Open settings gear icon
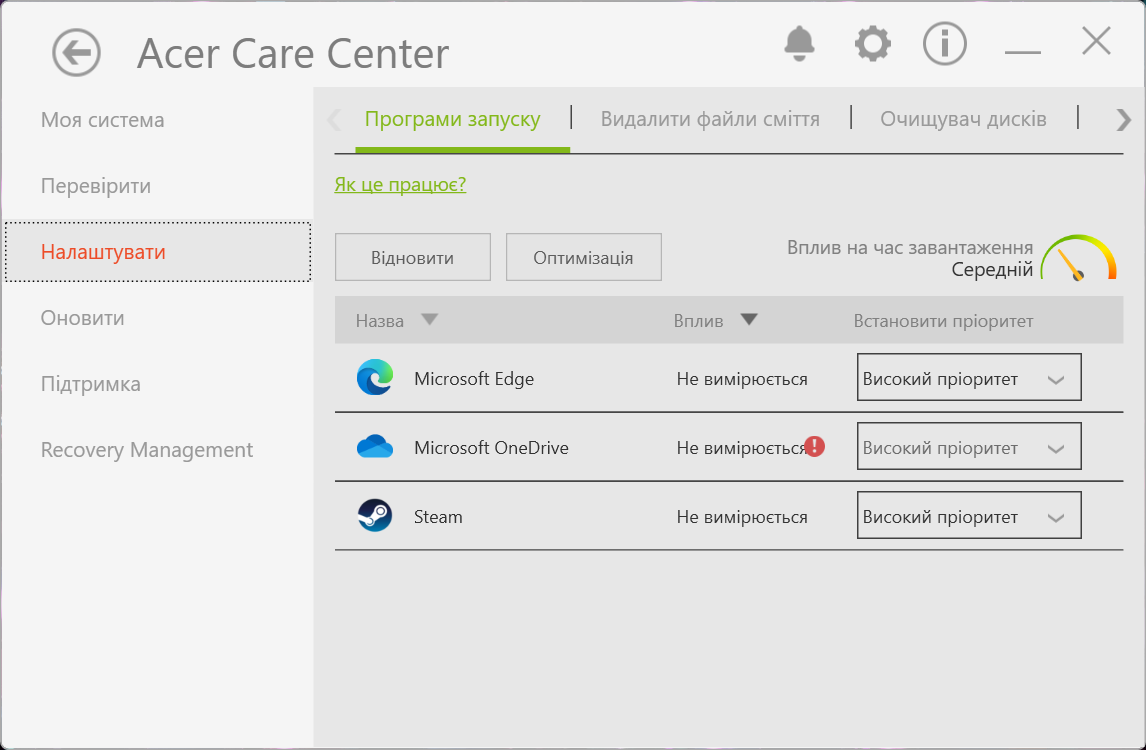The width and height of the screenshot is (1146, 750). [872, 44]
